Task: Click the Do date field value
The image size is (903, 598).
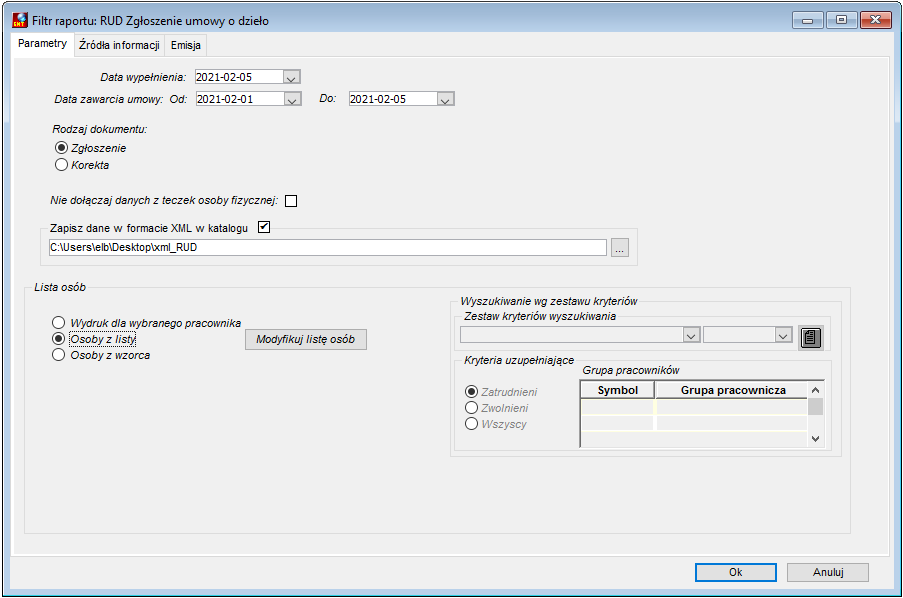Action: pos(393,99)
